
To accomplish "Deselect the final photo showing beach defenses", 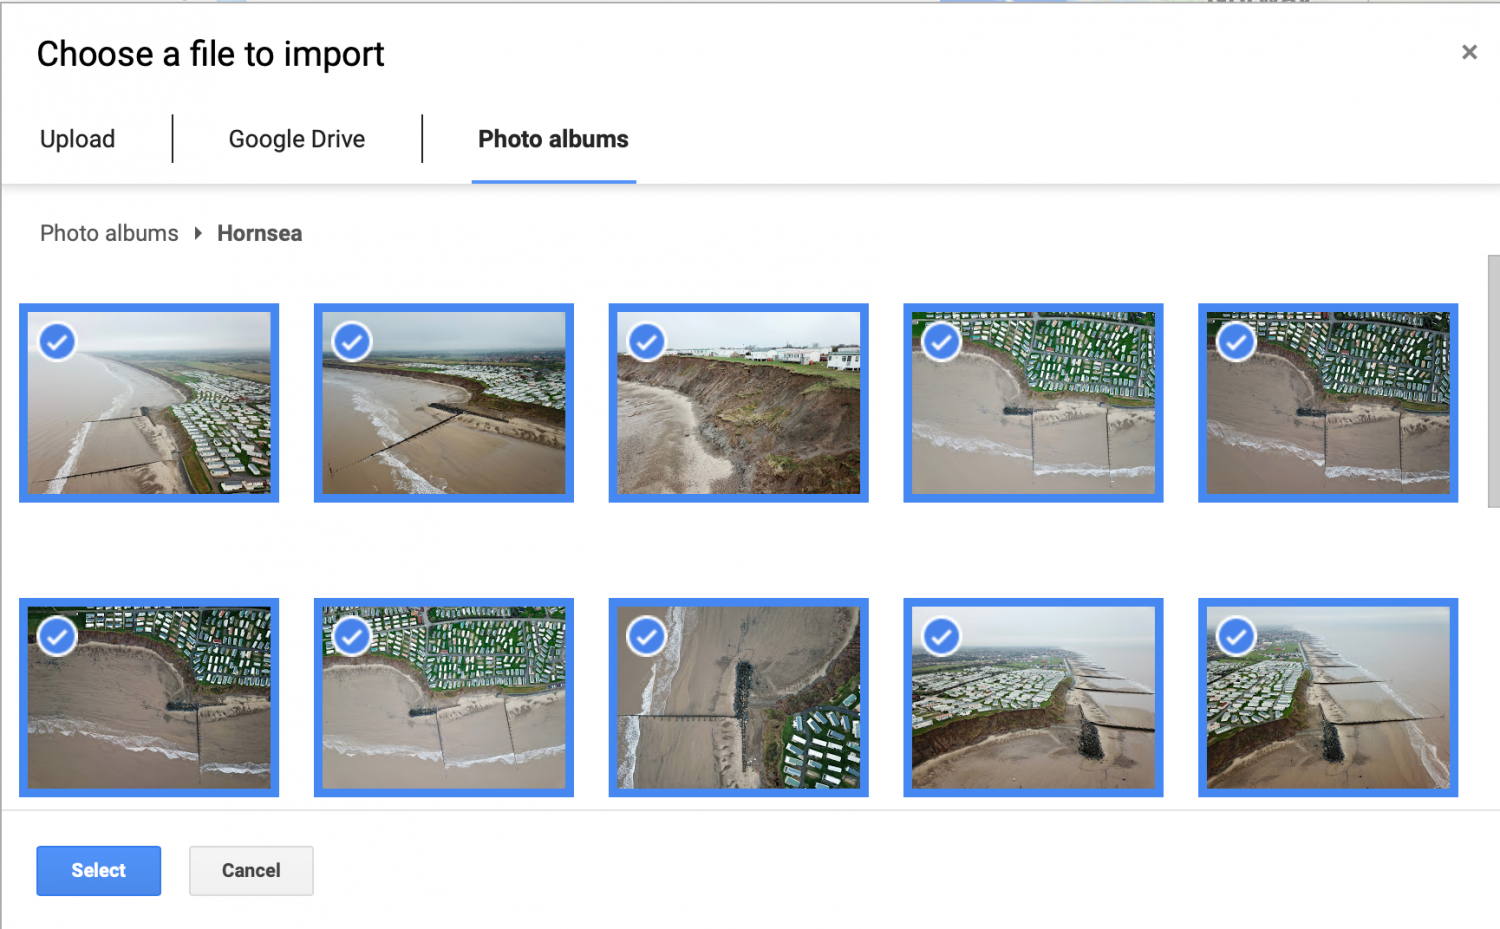I will coord(1236,636).
